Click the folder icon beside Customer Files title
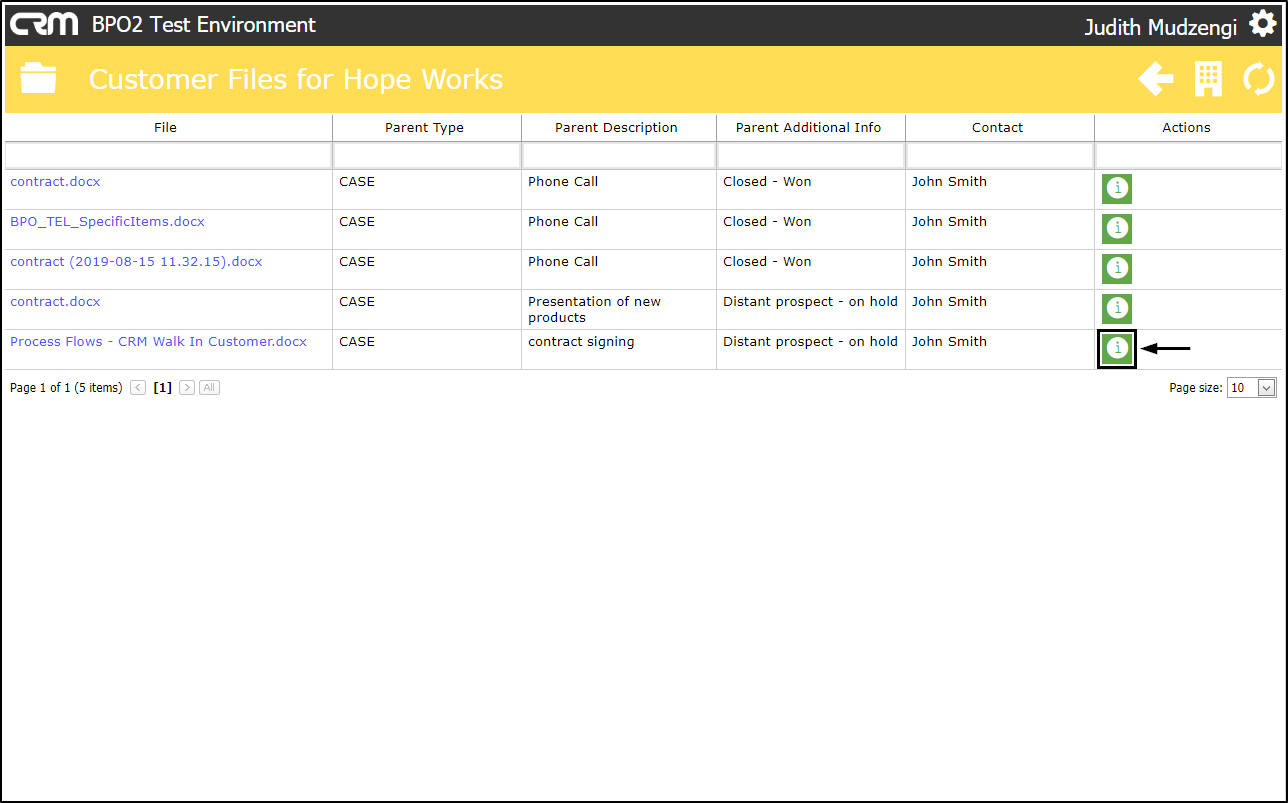1288x803 pixels. tap(38, 78)
